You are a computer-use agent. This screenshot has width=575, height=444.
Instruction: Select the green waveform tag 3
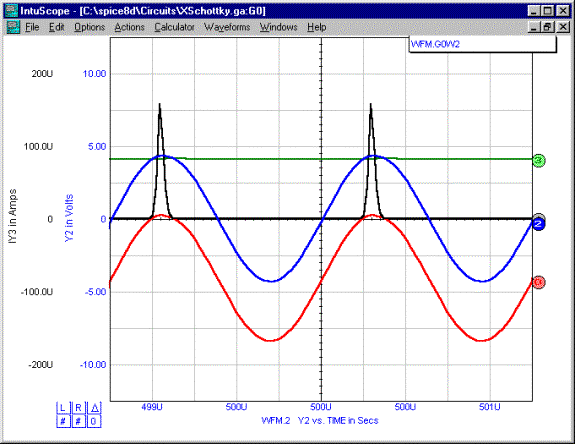click(x=538, y=160)
